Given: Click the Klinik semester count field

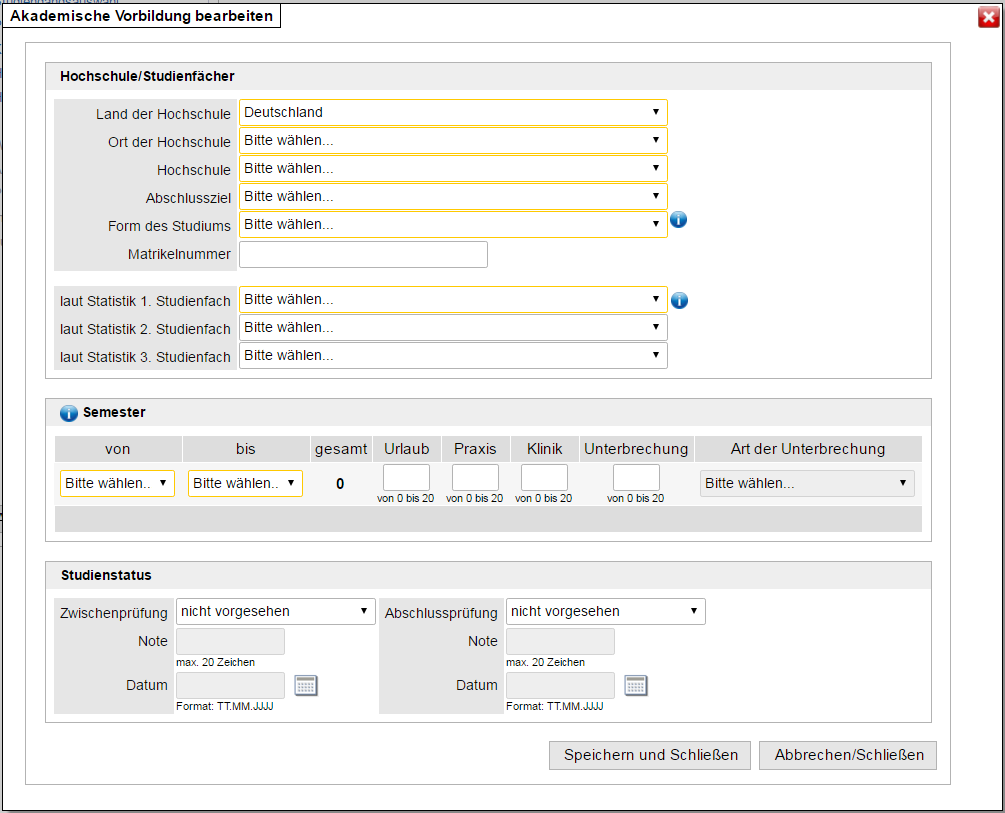Looking at the screenshot, I should (544, 478).
